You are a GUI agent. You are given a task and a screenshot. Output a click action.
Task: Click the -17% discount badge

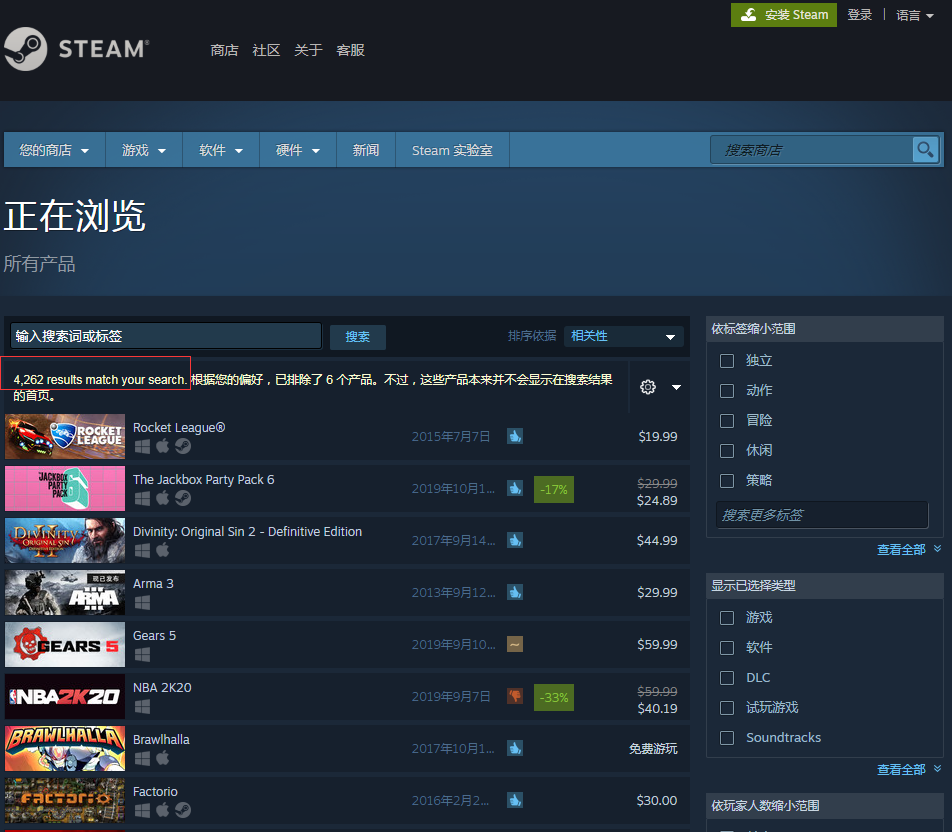point(554,489)
